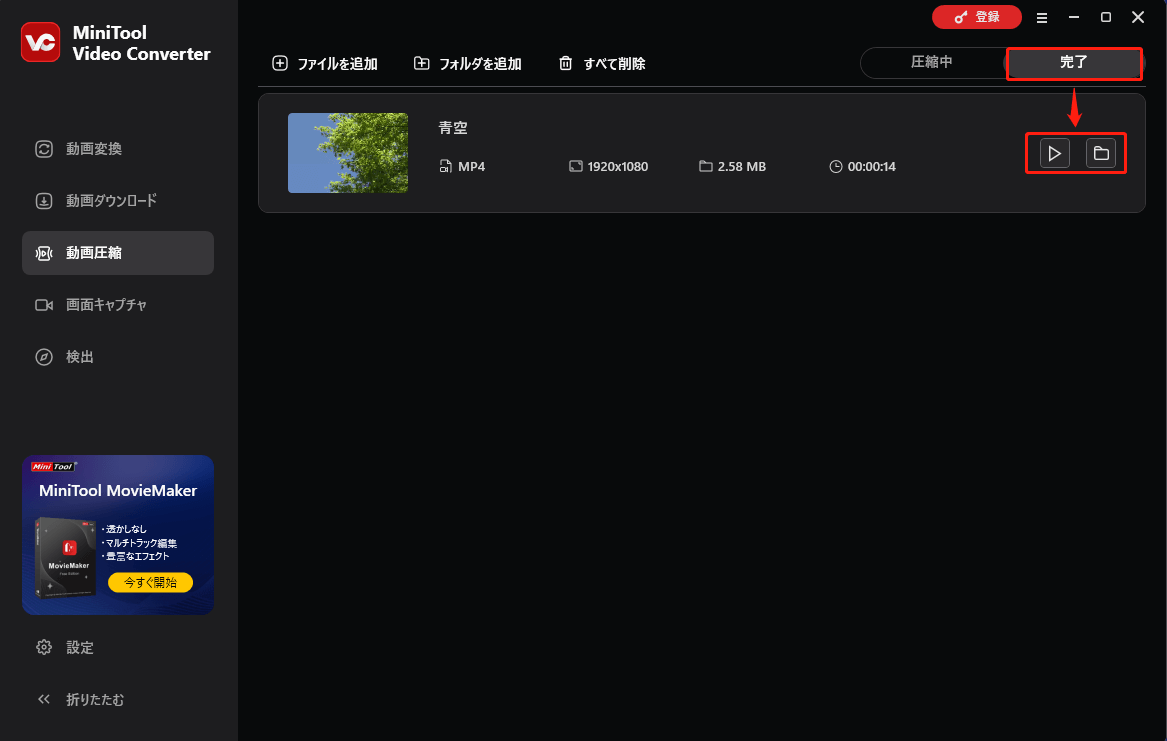Click the 1920x1080 resolution value
This screenshot has height=741, width=1167.
point(618,167)
